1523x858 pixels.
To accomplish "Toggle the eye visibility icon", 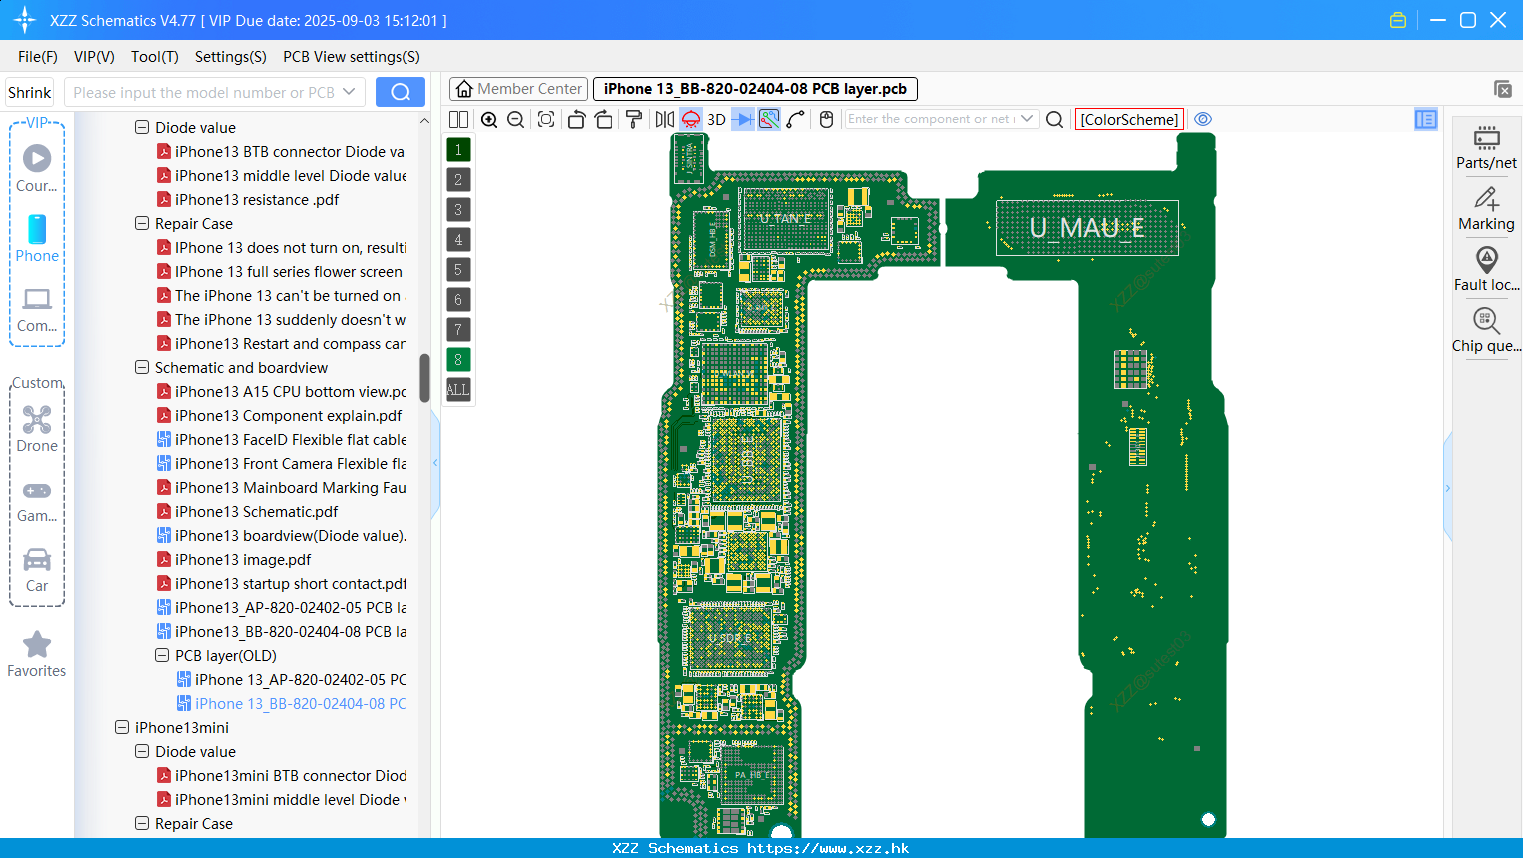I will point(1203,119).
